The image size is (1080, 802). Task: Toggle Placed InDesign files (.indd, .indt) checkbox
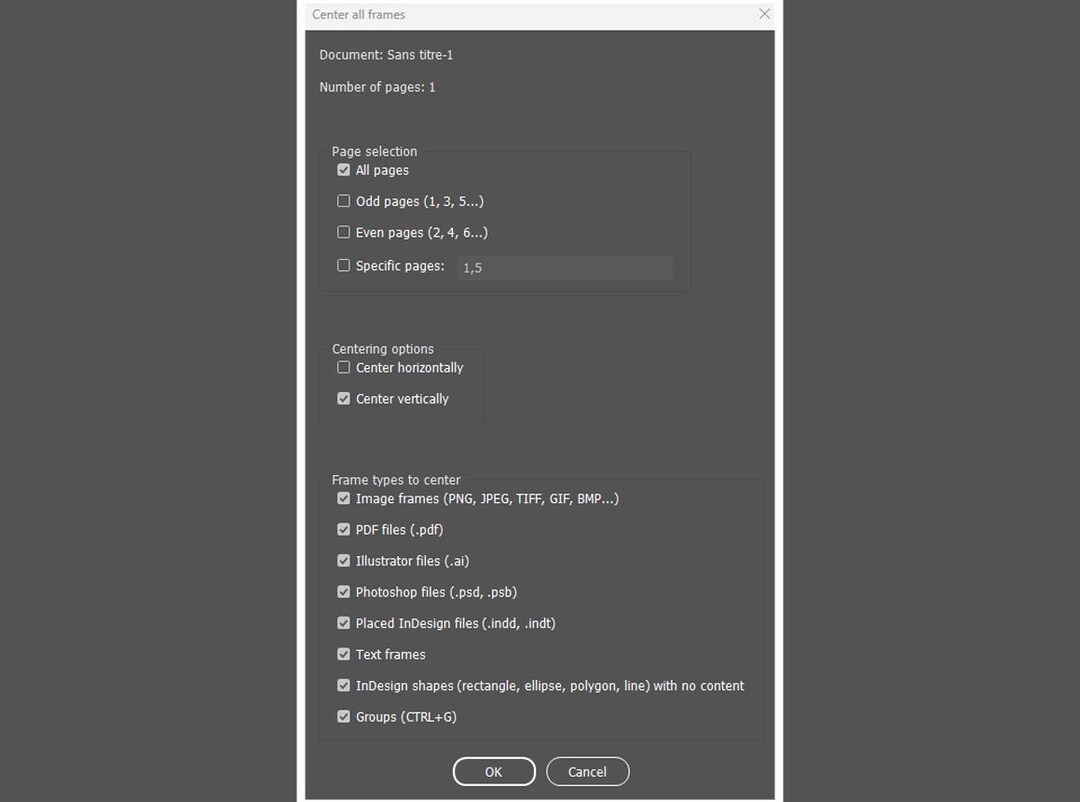pos(344,624)
